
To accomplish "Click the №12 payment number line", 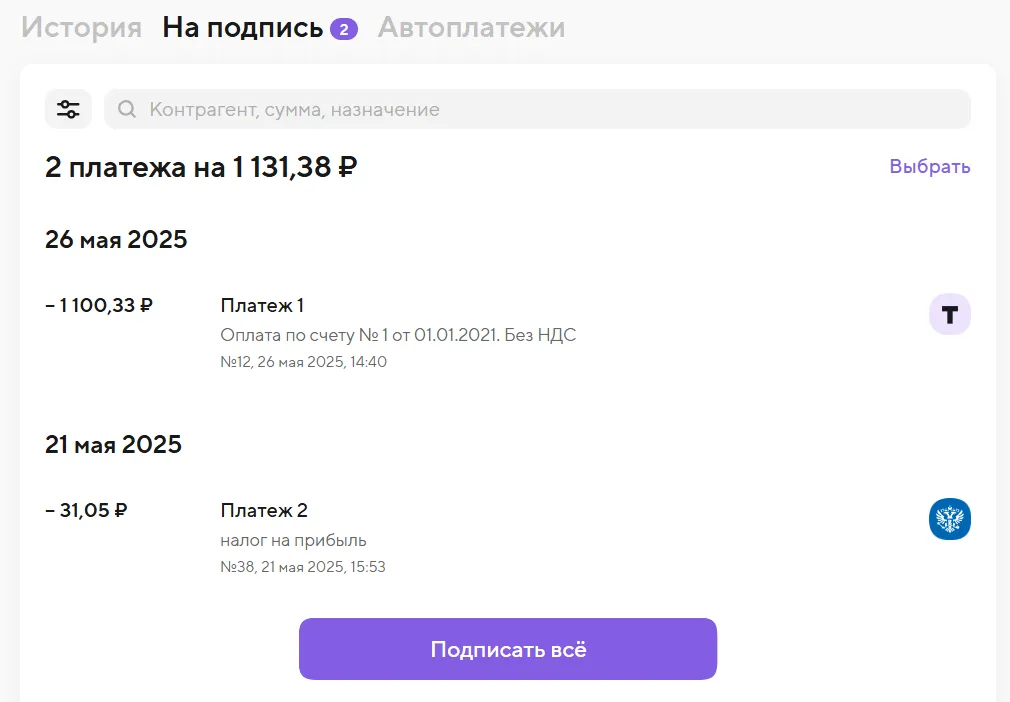I will pos(303,362).
